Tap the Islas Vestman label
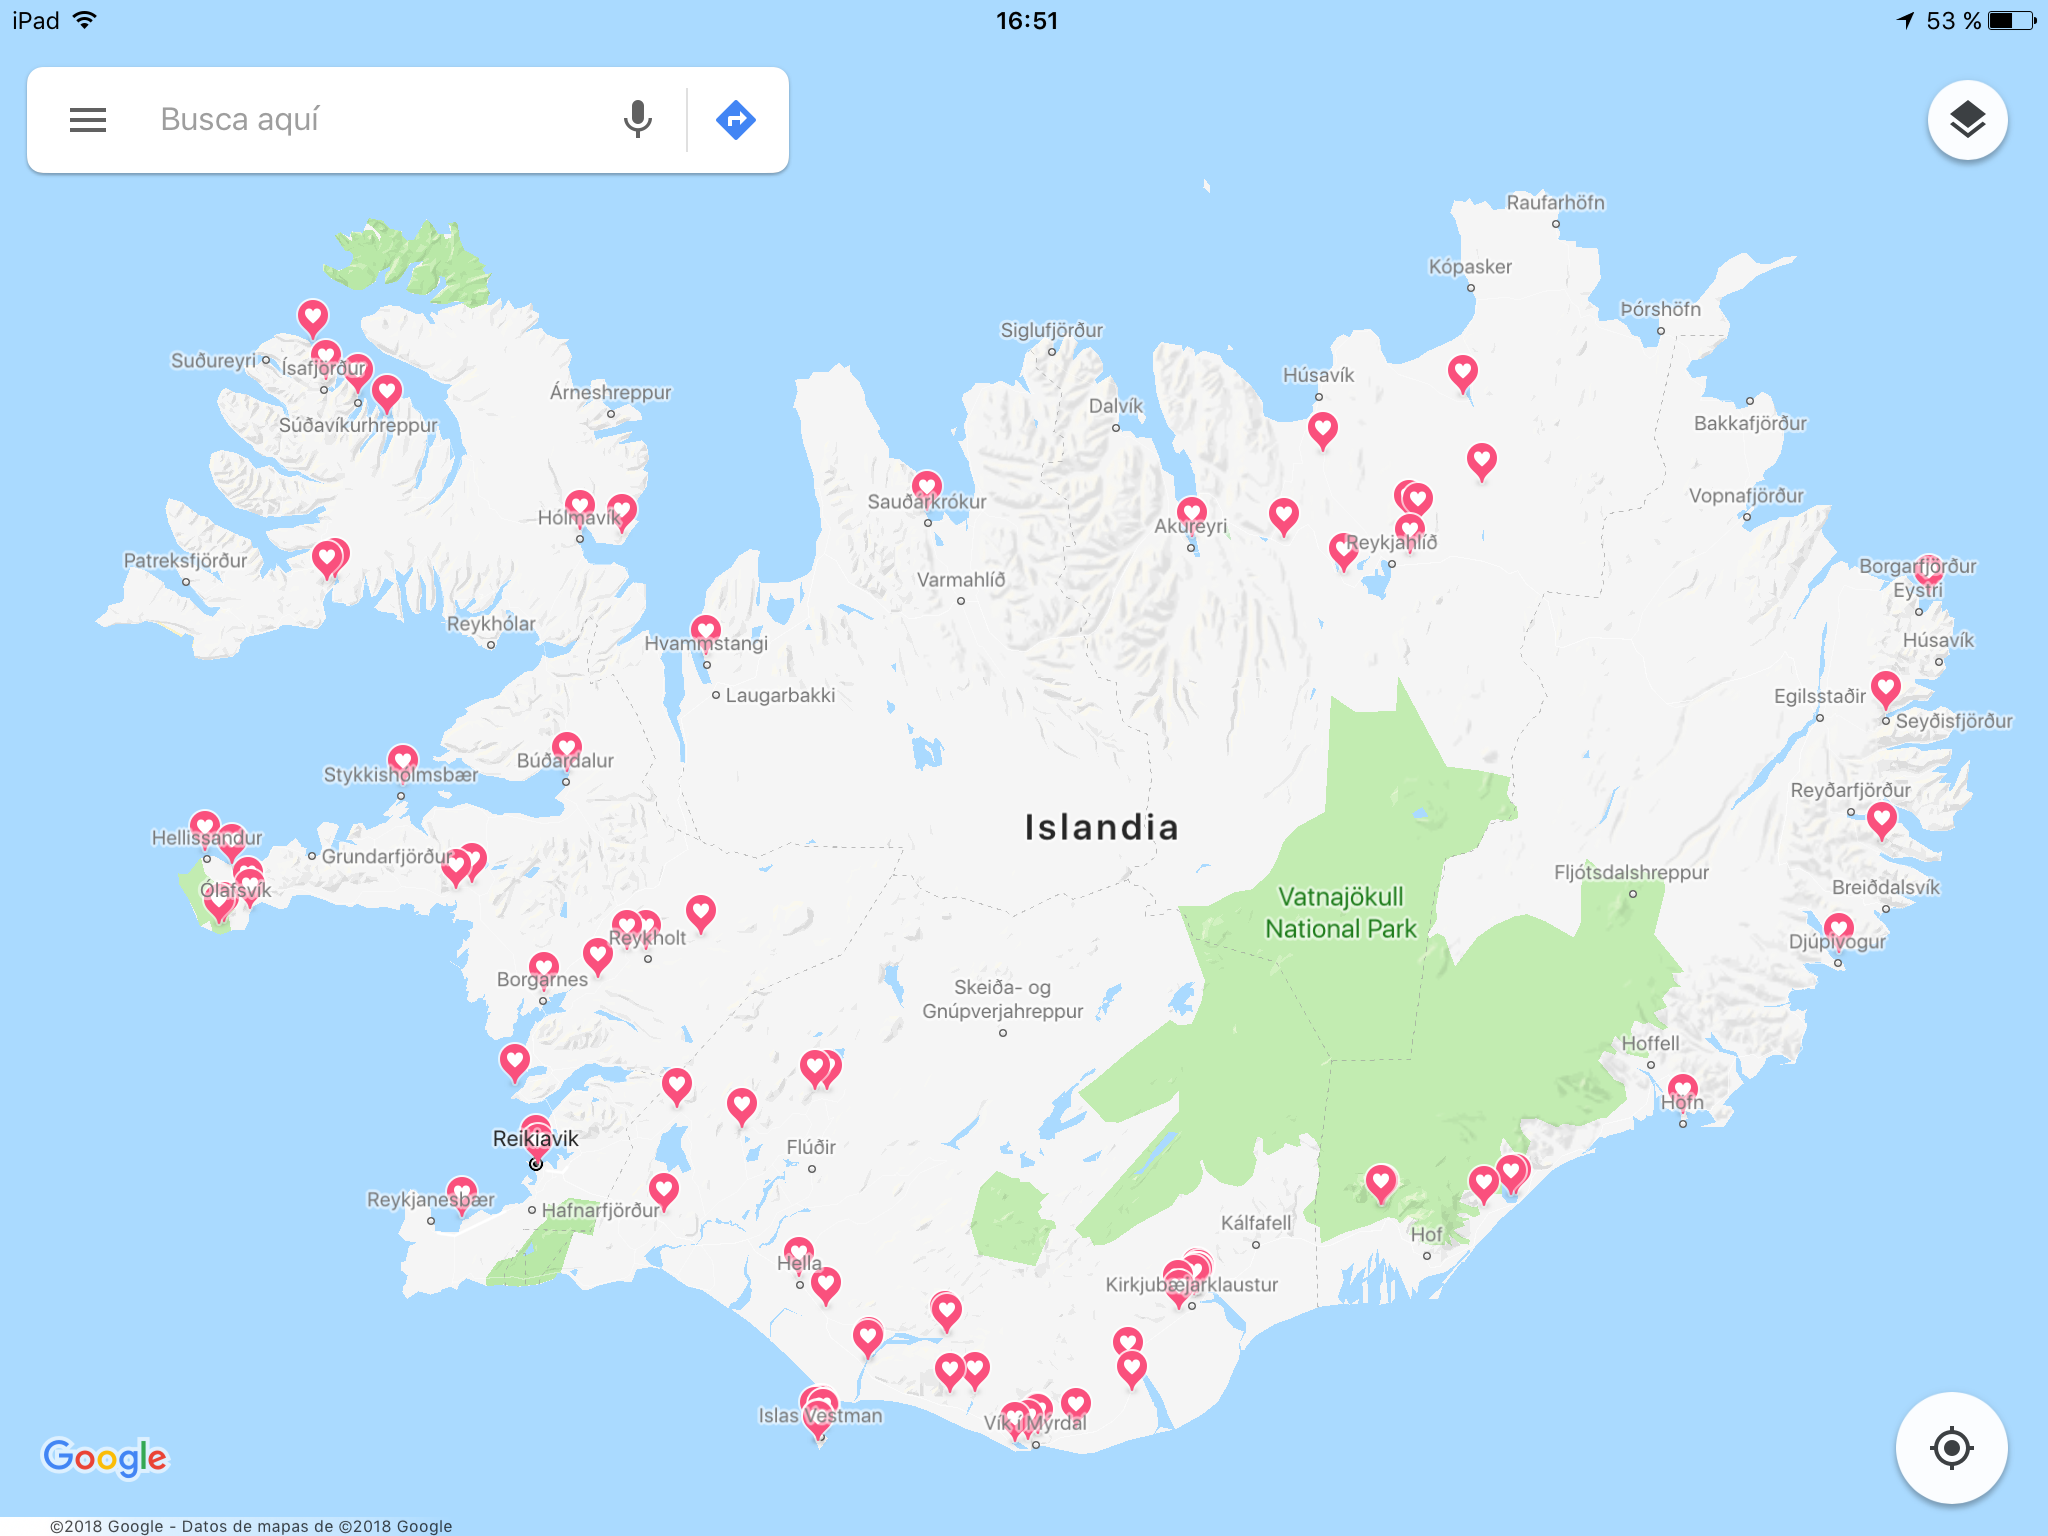The width and height of the screenshot is (2048, 1536). click(x=820, y=1415)
